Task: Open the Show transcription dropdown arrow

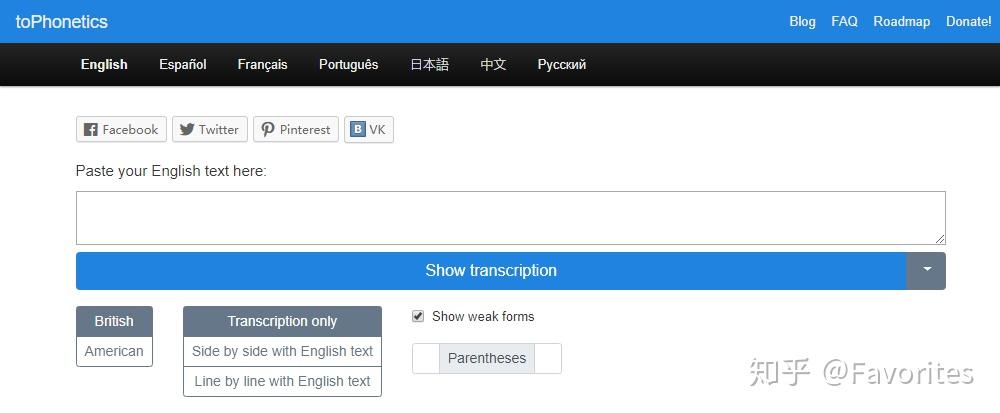Action: pyautogui.click(x=926, y=270)
